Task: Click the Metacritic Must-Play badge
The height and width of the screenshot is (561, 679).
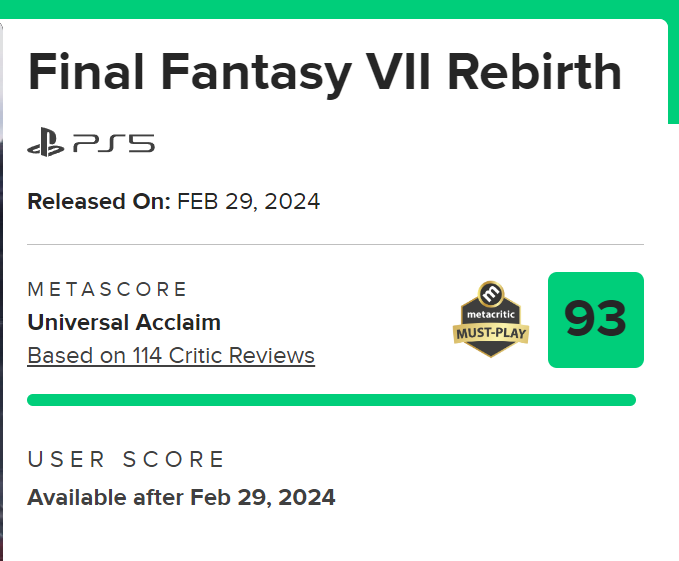Action: click(491, 319)
